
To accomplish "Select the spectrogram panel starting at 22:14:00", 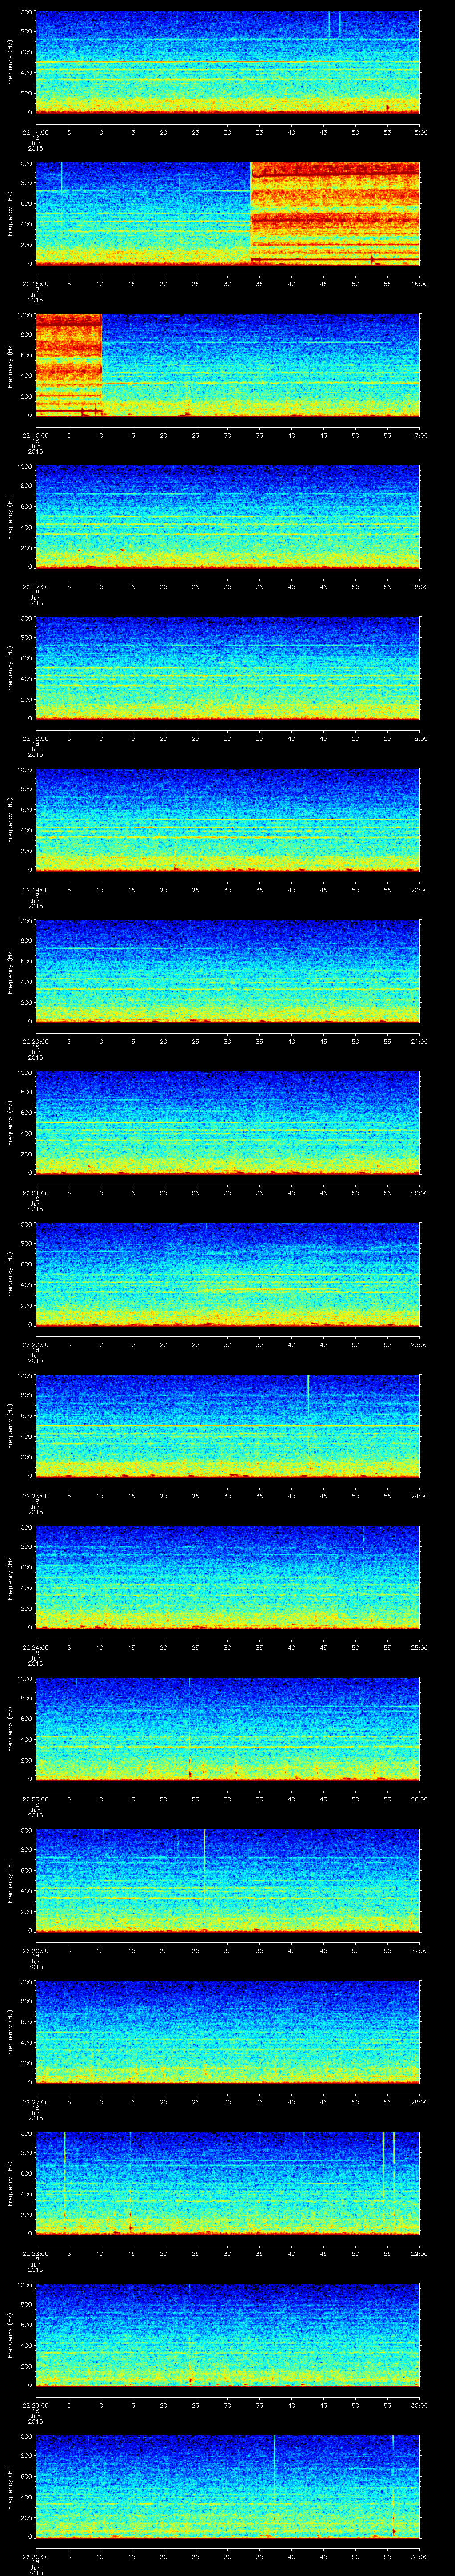I will [x=227, y=62].
